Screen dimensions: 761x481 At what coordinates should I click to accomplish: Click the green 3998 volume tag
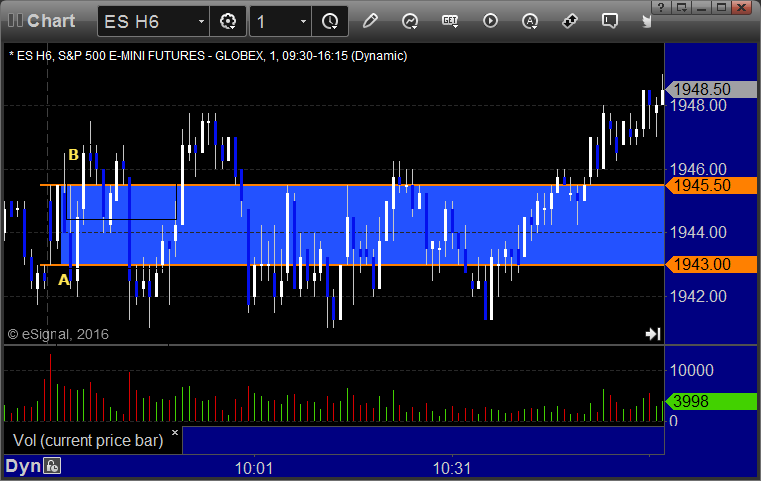(x=711, y=401)
